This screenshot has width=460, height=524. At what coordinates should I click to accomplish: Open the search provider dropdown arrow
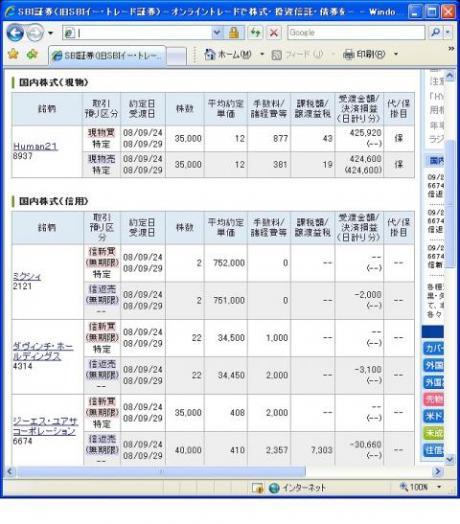[448, 33]
